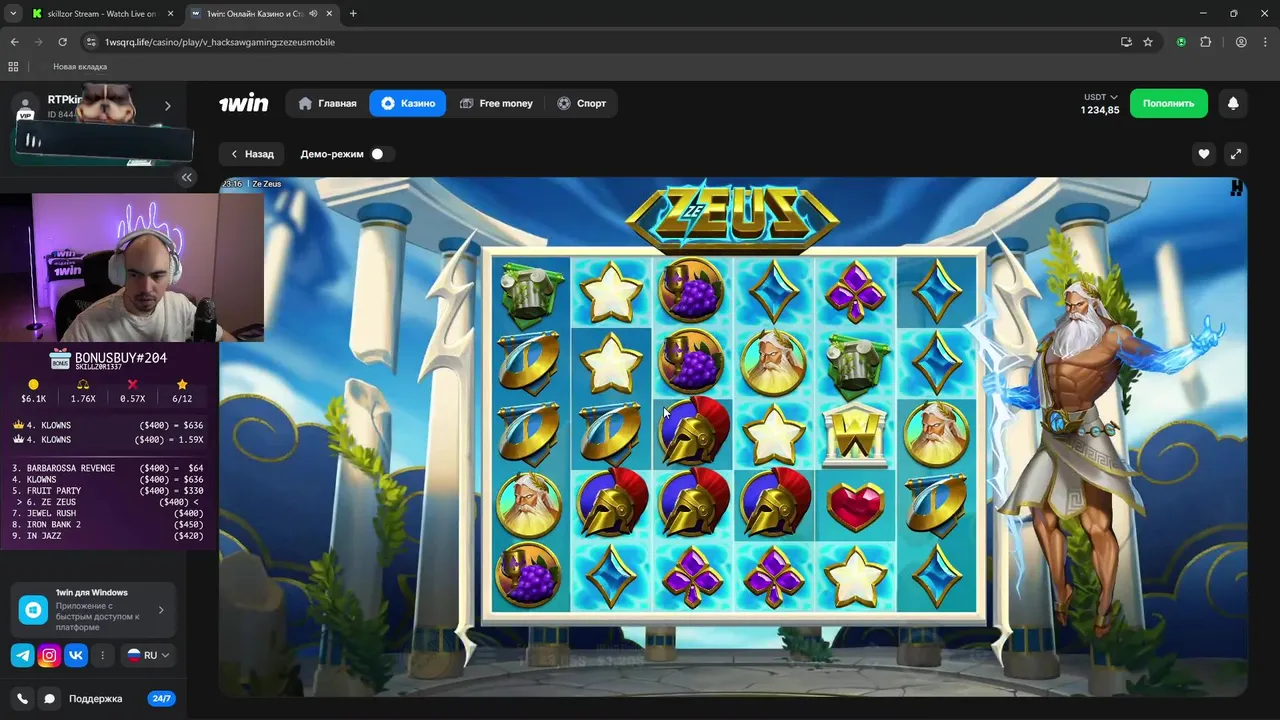The image size is (1280, 720).
Task: Click the Назад back button
Action: tap(252, 154)
